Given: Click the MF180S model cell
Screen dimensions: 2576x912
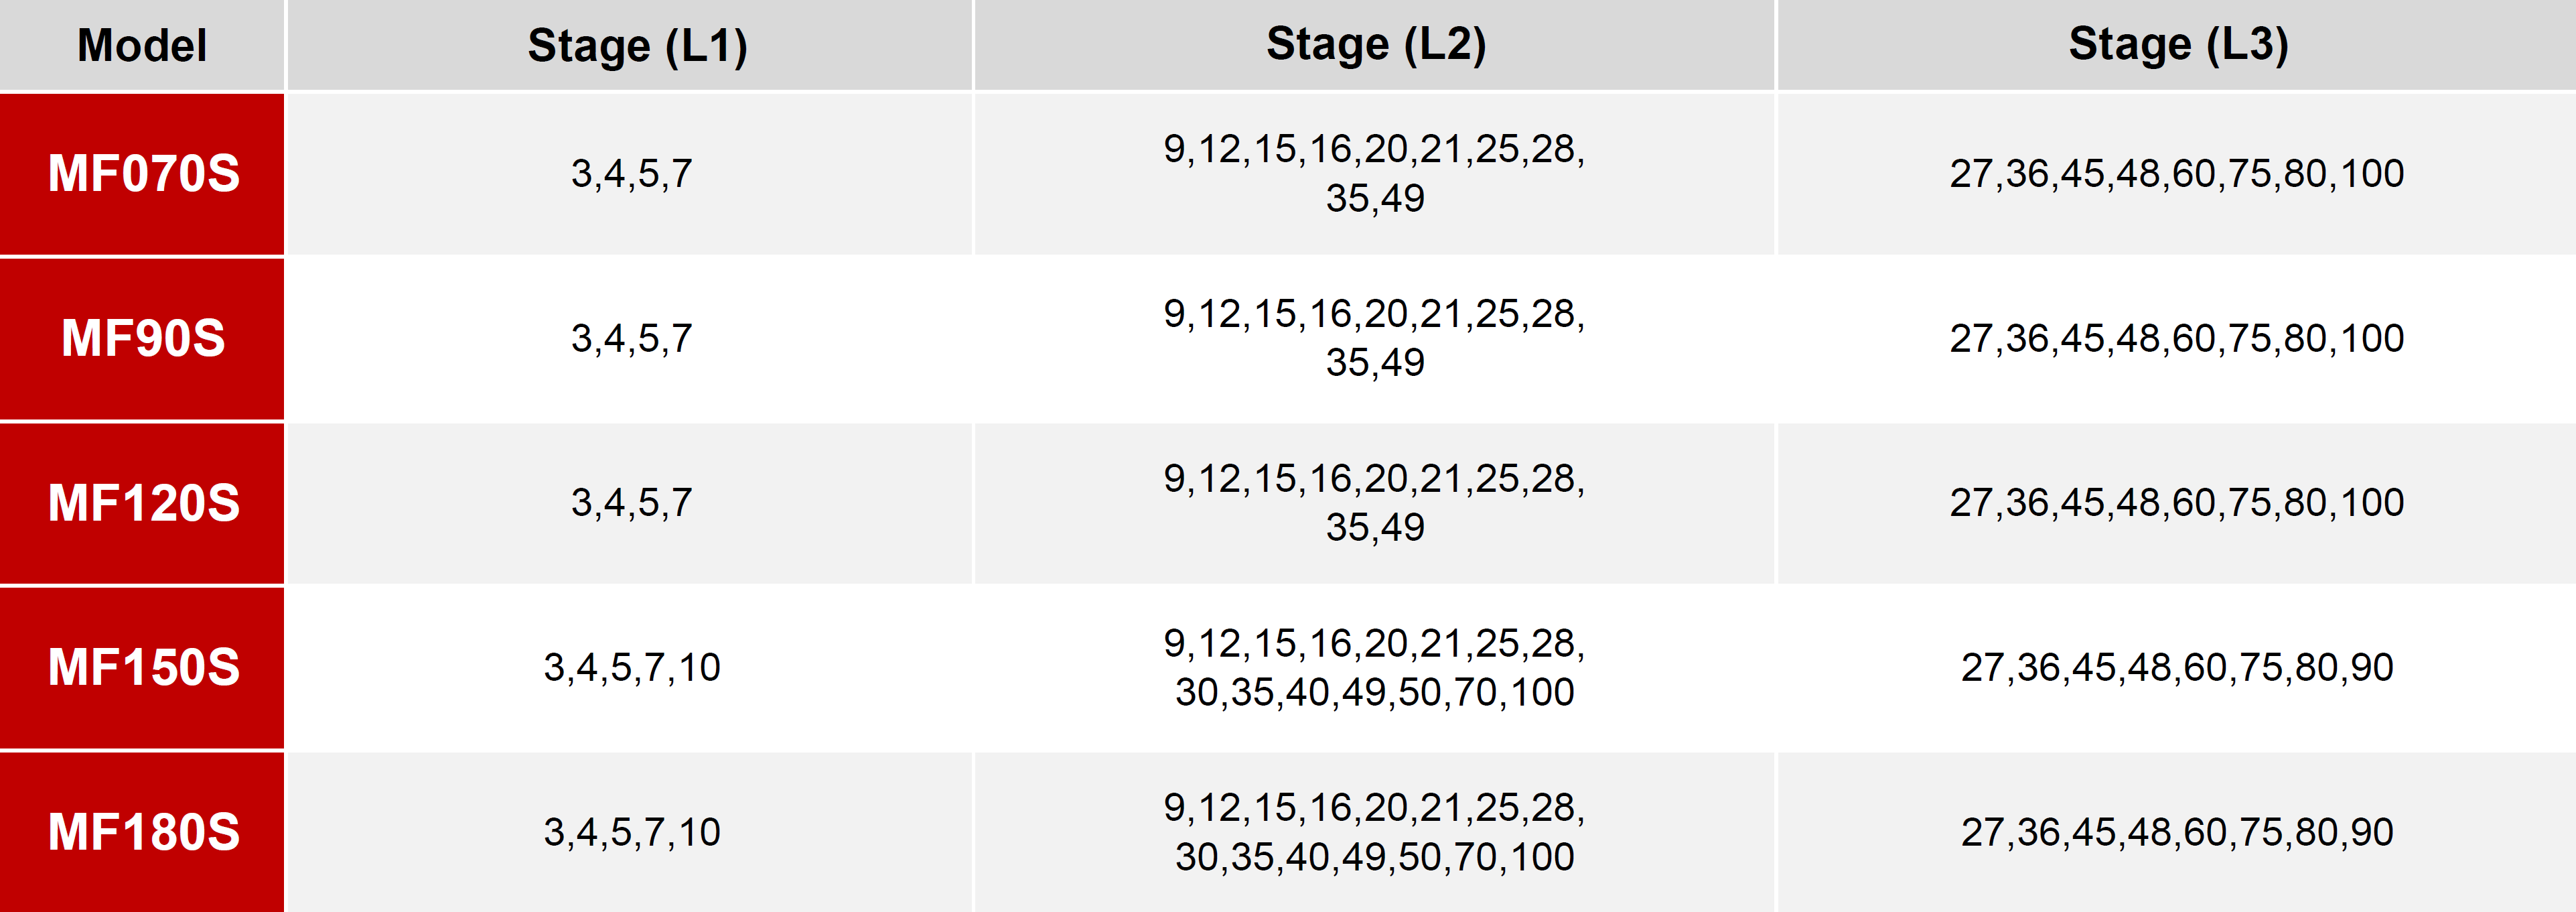Looking at the screenshot, I should click(x=142, y=832).
